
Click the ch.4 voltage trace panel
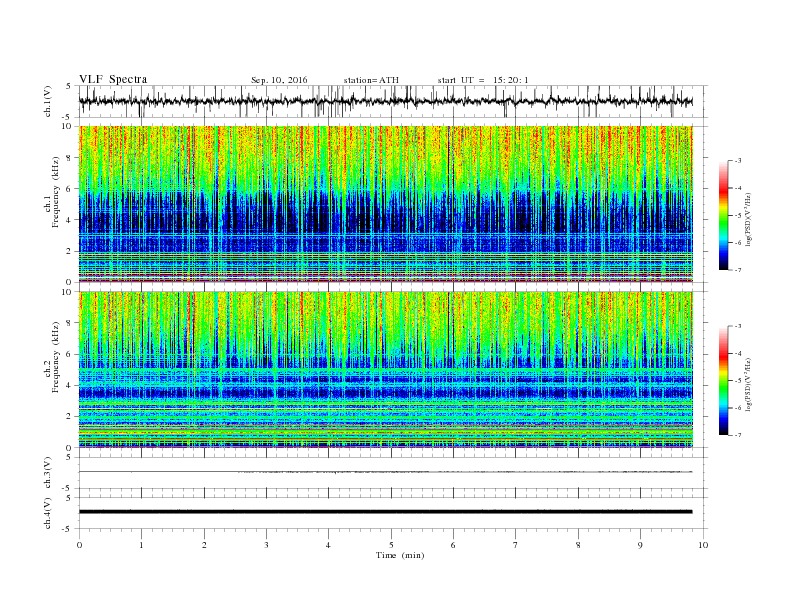(393, 513)
